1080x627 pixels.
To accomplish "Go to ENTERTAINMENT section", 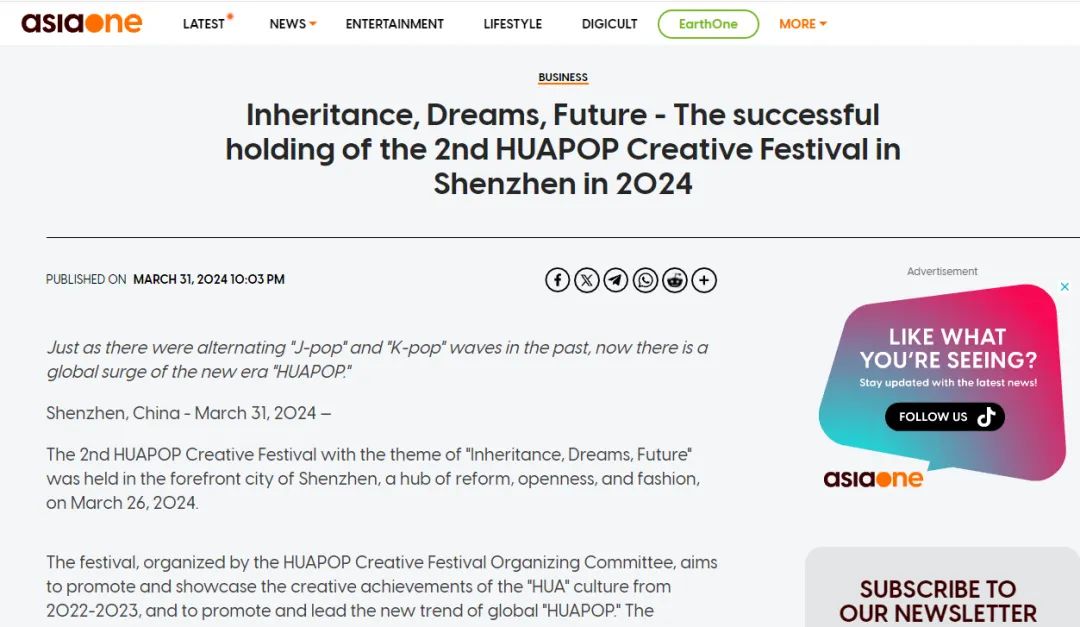I will tap(395, 23).
